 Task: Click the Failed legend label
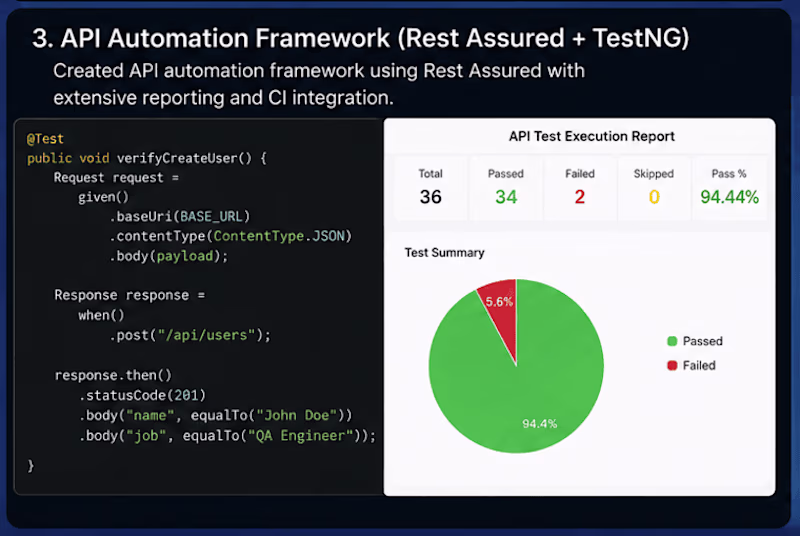pos(699,365)
